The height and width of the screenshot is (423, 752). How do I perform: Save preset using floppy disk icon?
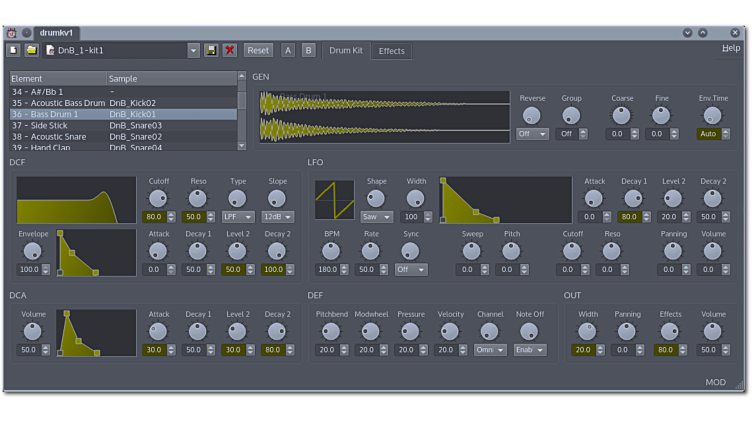(x=211, y=50)
